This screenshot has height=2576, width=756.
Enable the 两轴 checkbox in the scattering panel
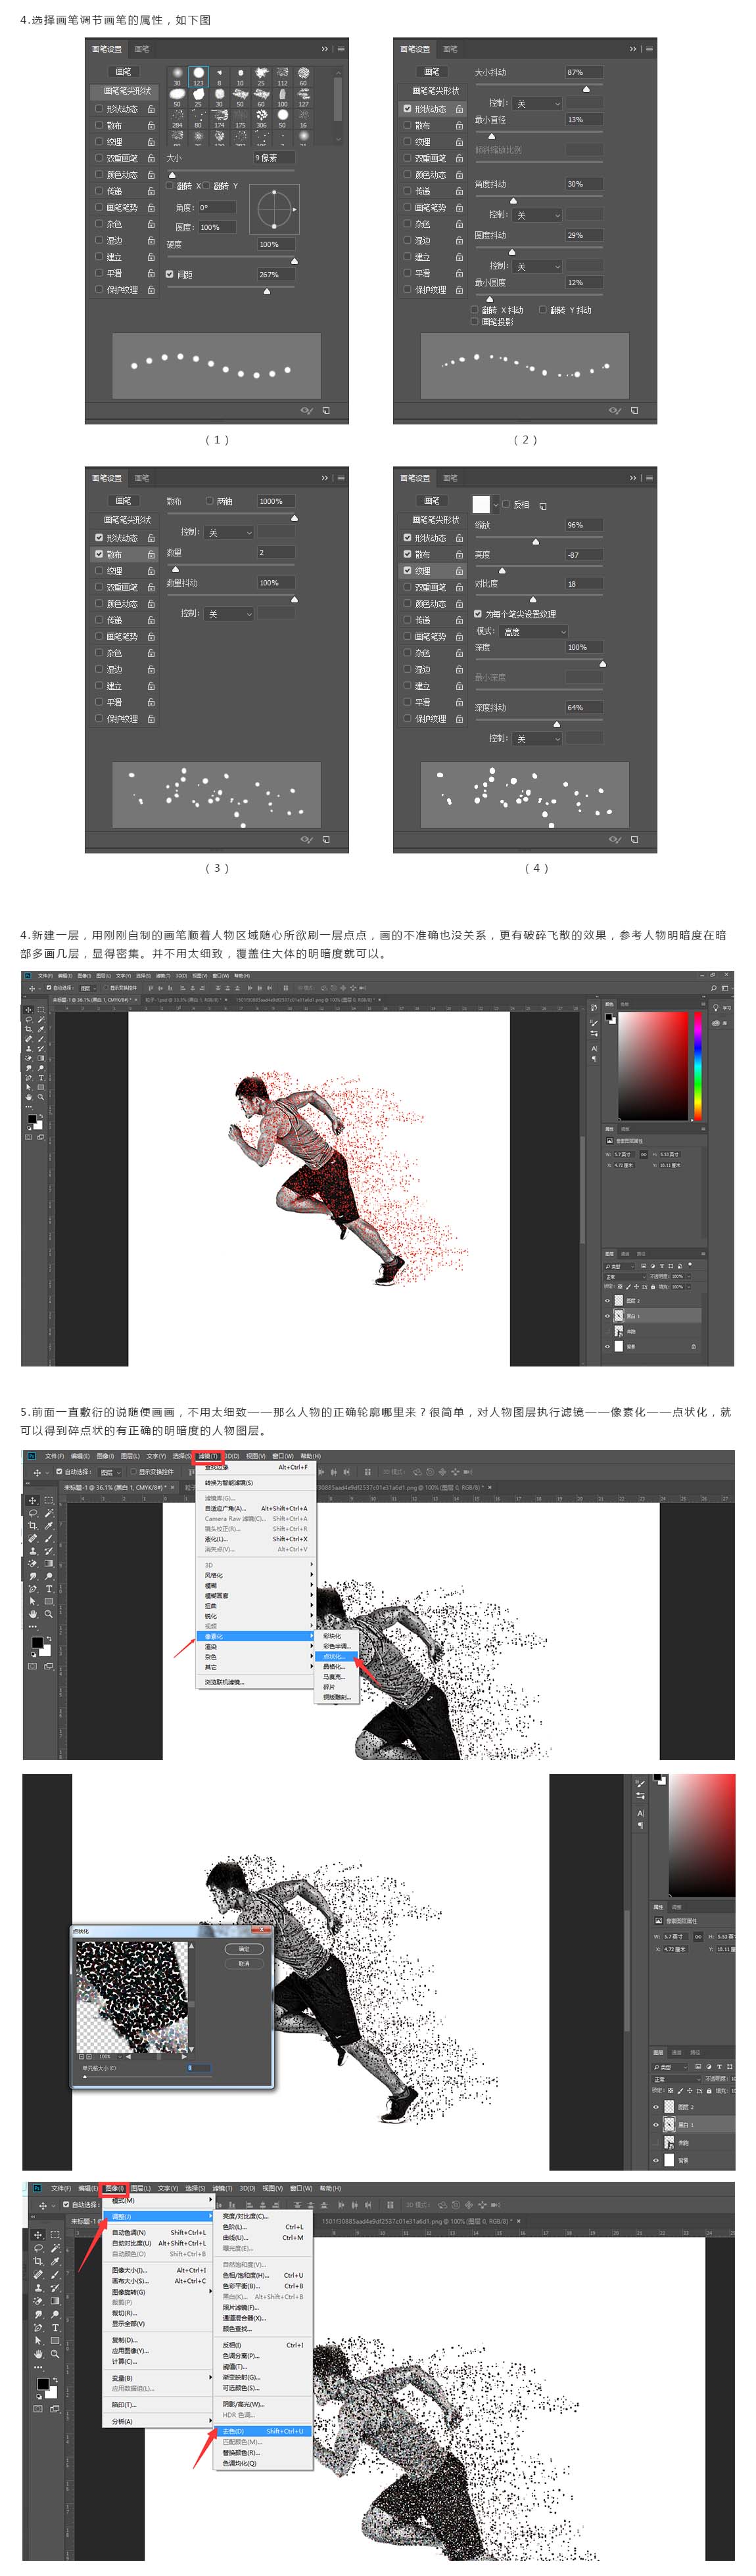point(209,501)
